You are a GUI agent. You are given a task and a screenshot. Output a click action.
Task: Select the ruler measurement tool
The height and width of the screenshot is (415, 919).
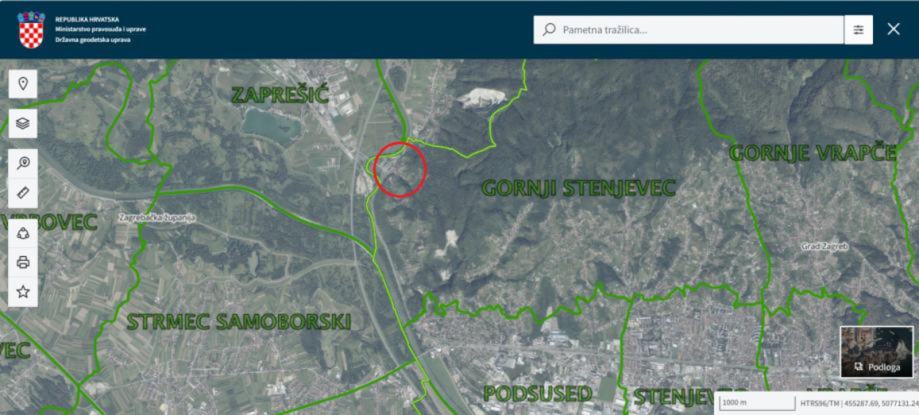click(23, 193)
